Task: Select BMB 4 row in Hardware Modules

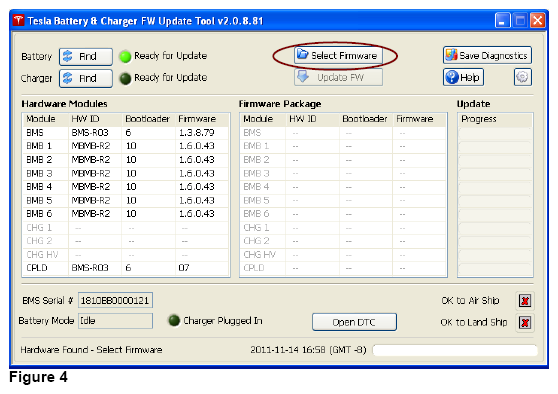Action: (126, 187)
